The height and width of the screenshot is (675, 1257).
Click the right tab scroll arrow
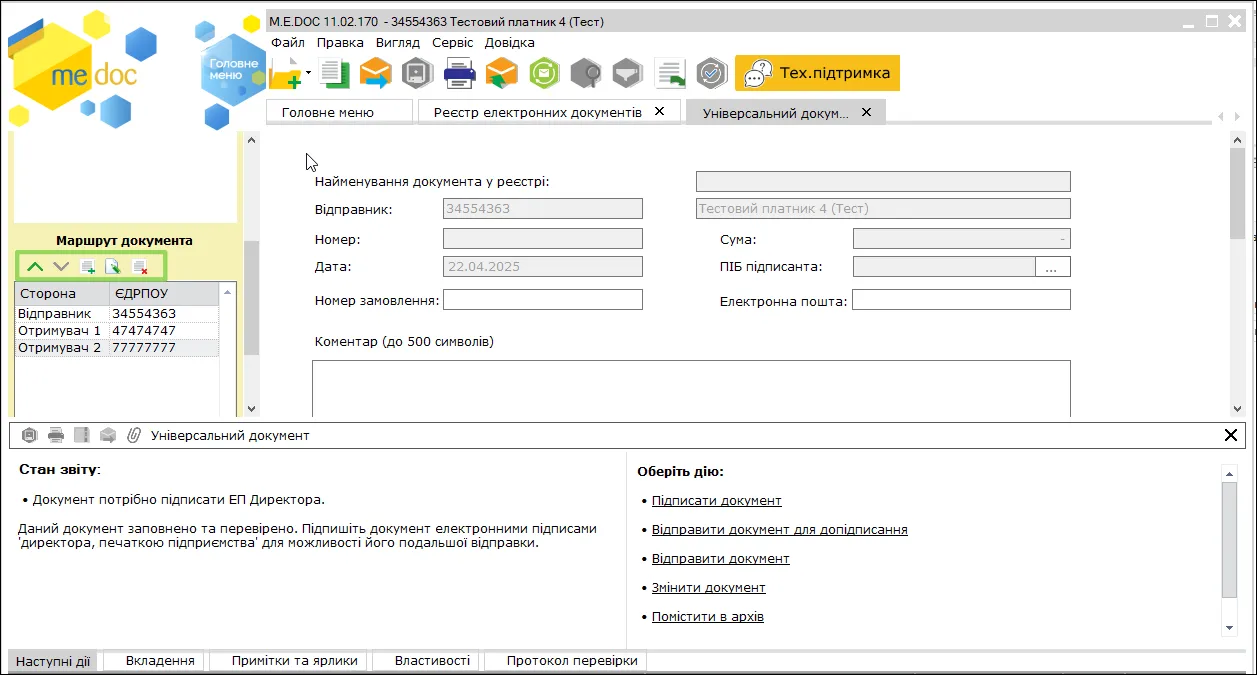1237,116
